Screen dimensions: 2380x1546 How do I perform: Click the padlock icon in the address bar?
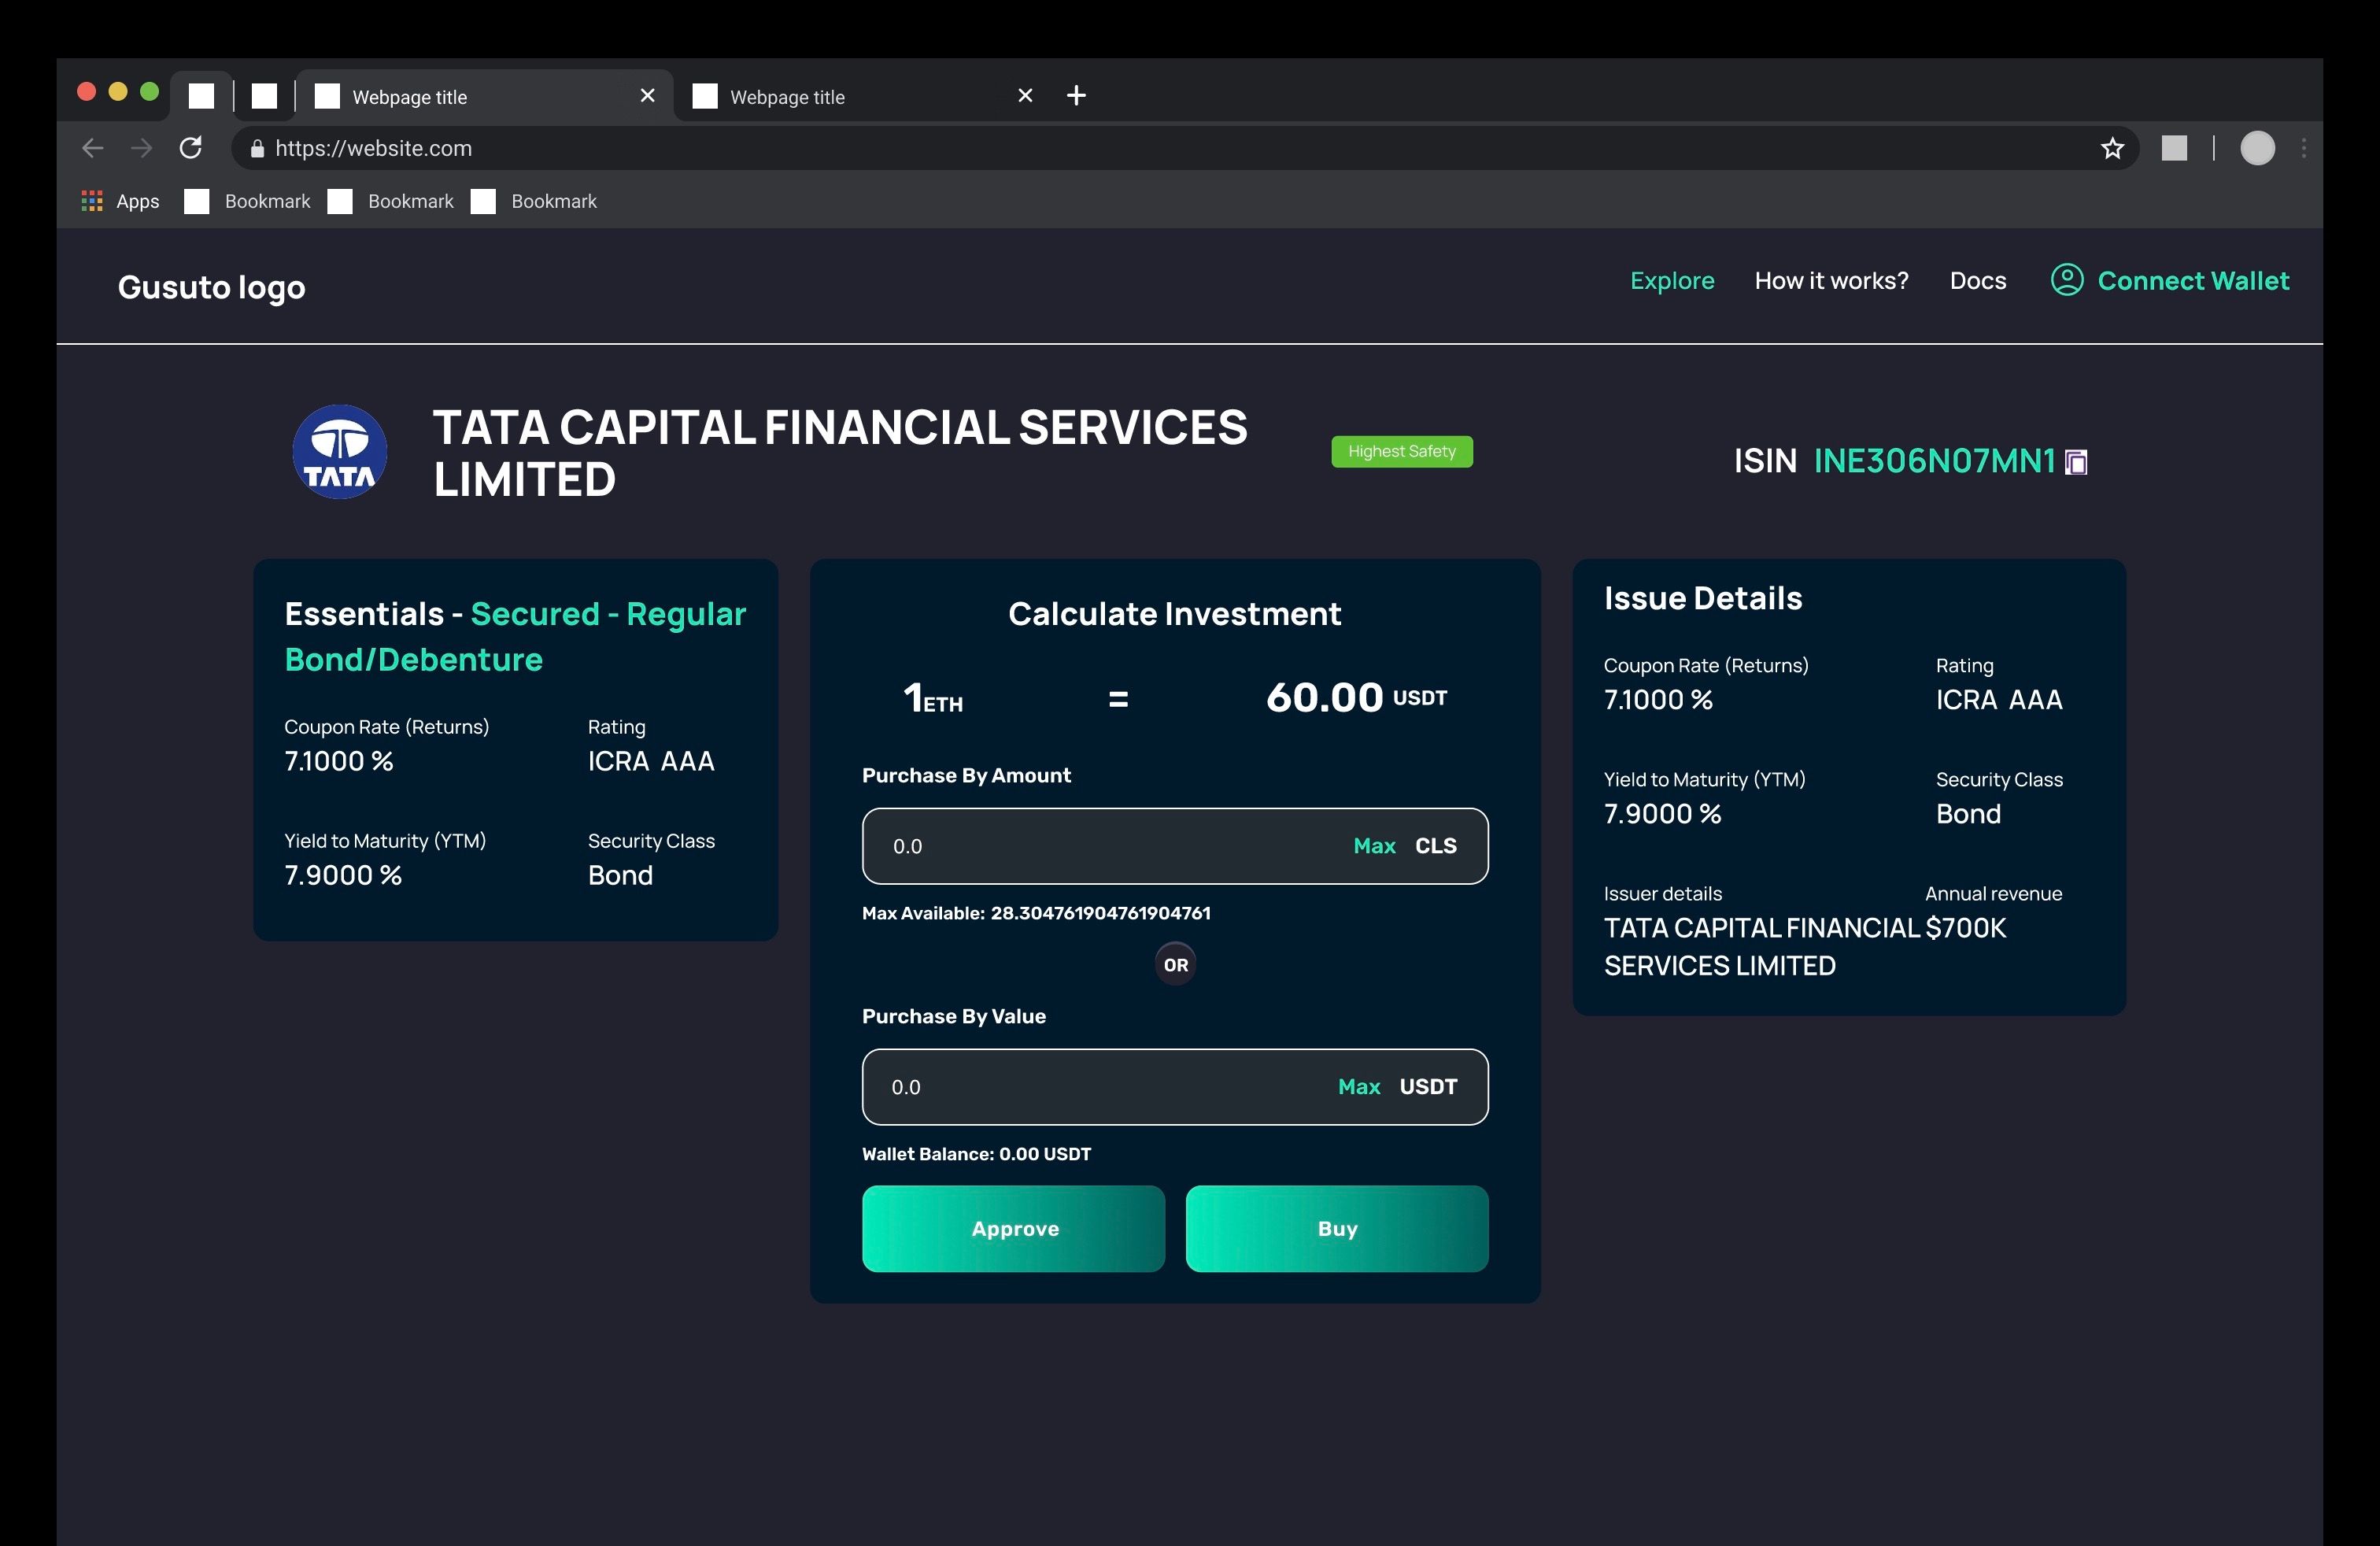coord(257,148)
